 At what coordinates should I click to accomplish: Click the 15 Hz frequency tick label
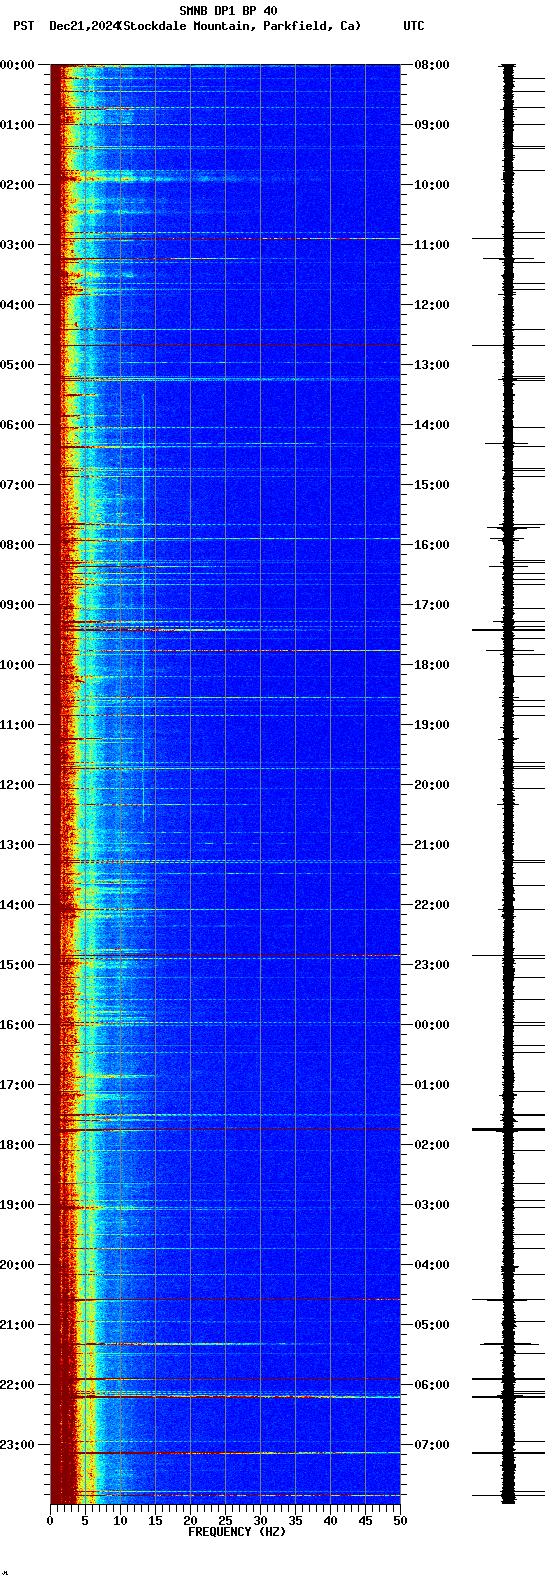point(155,1521)
